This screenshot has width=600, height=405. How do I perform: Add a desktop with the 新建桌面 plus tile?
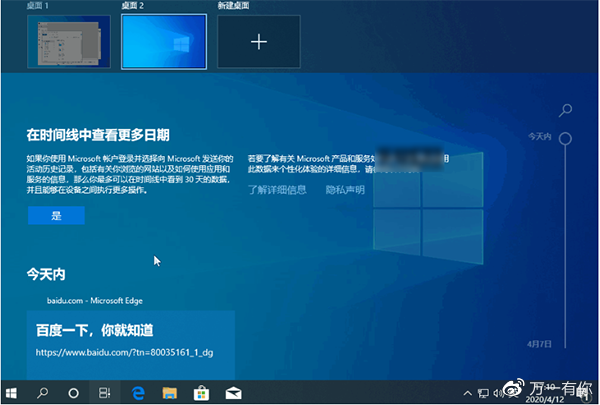(259, 43)
